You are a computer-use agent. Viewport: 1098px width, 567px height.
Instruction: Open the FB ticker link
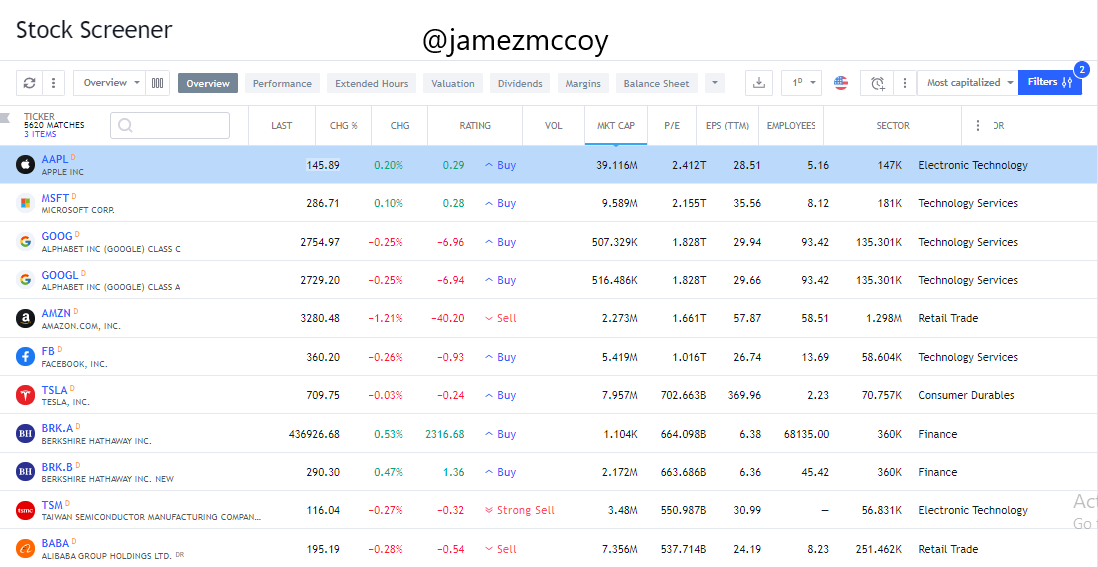48,351
